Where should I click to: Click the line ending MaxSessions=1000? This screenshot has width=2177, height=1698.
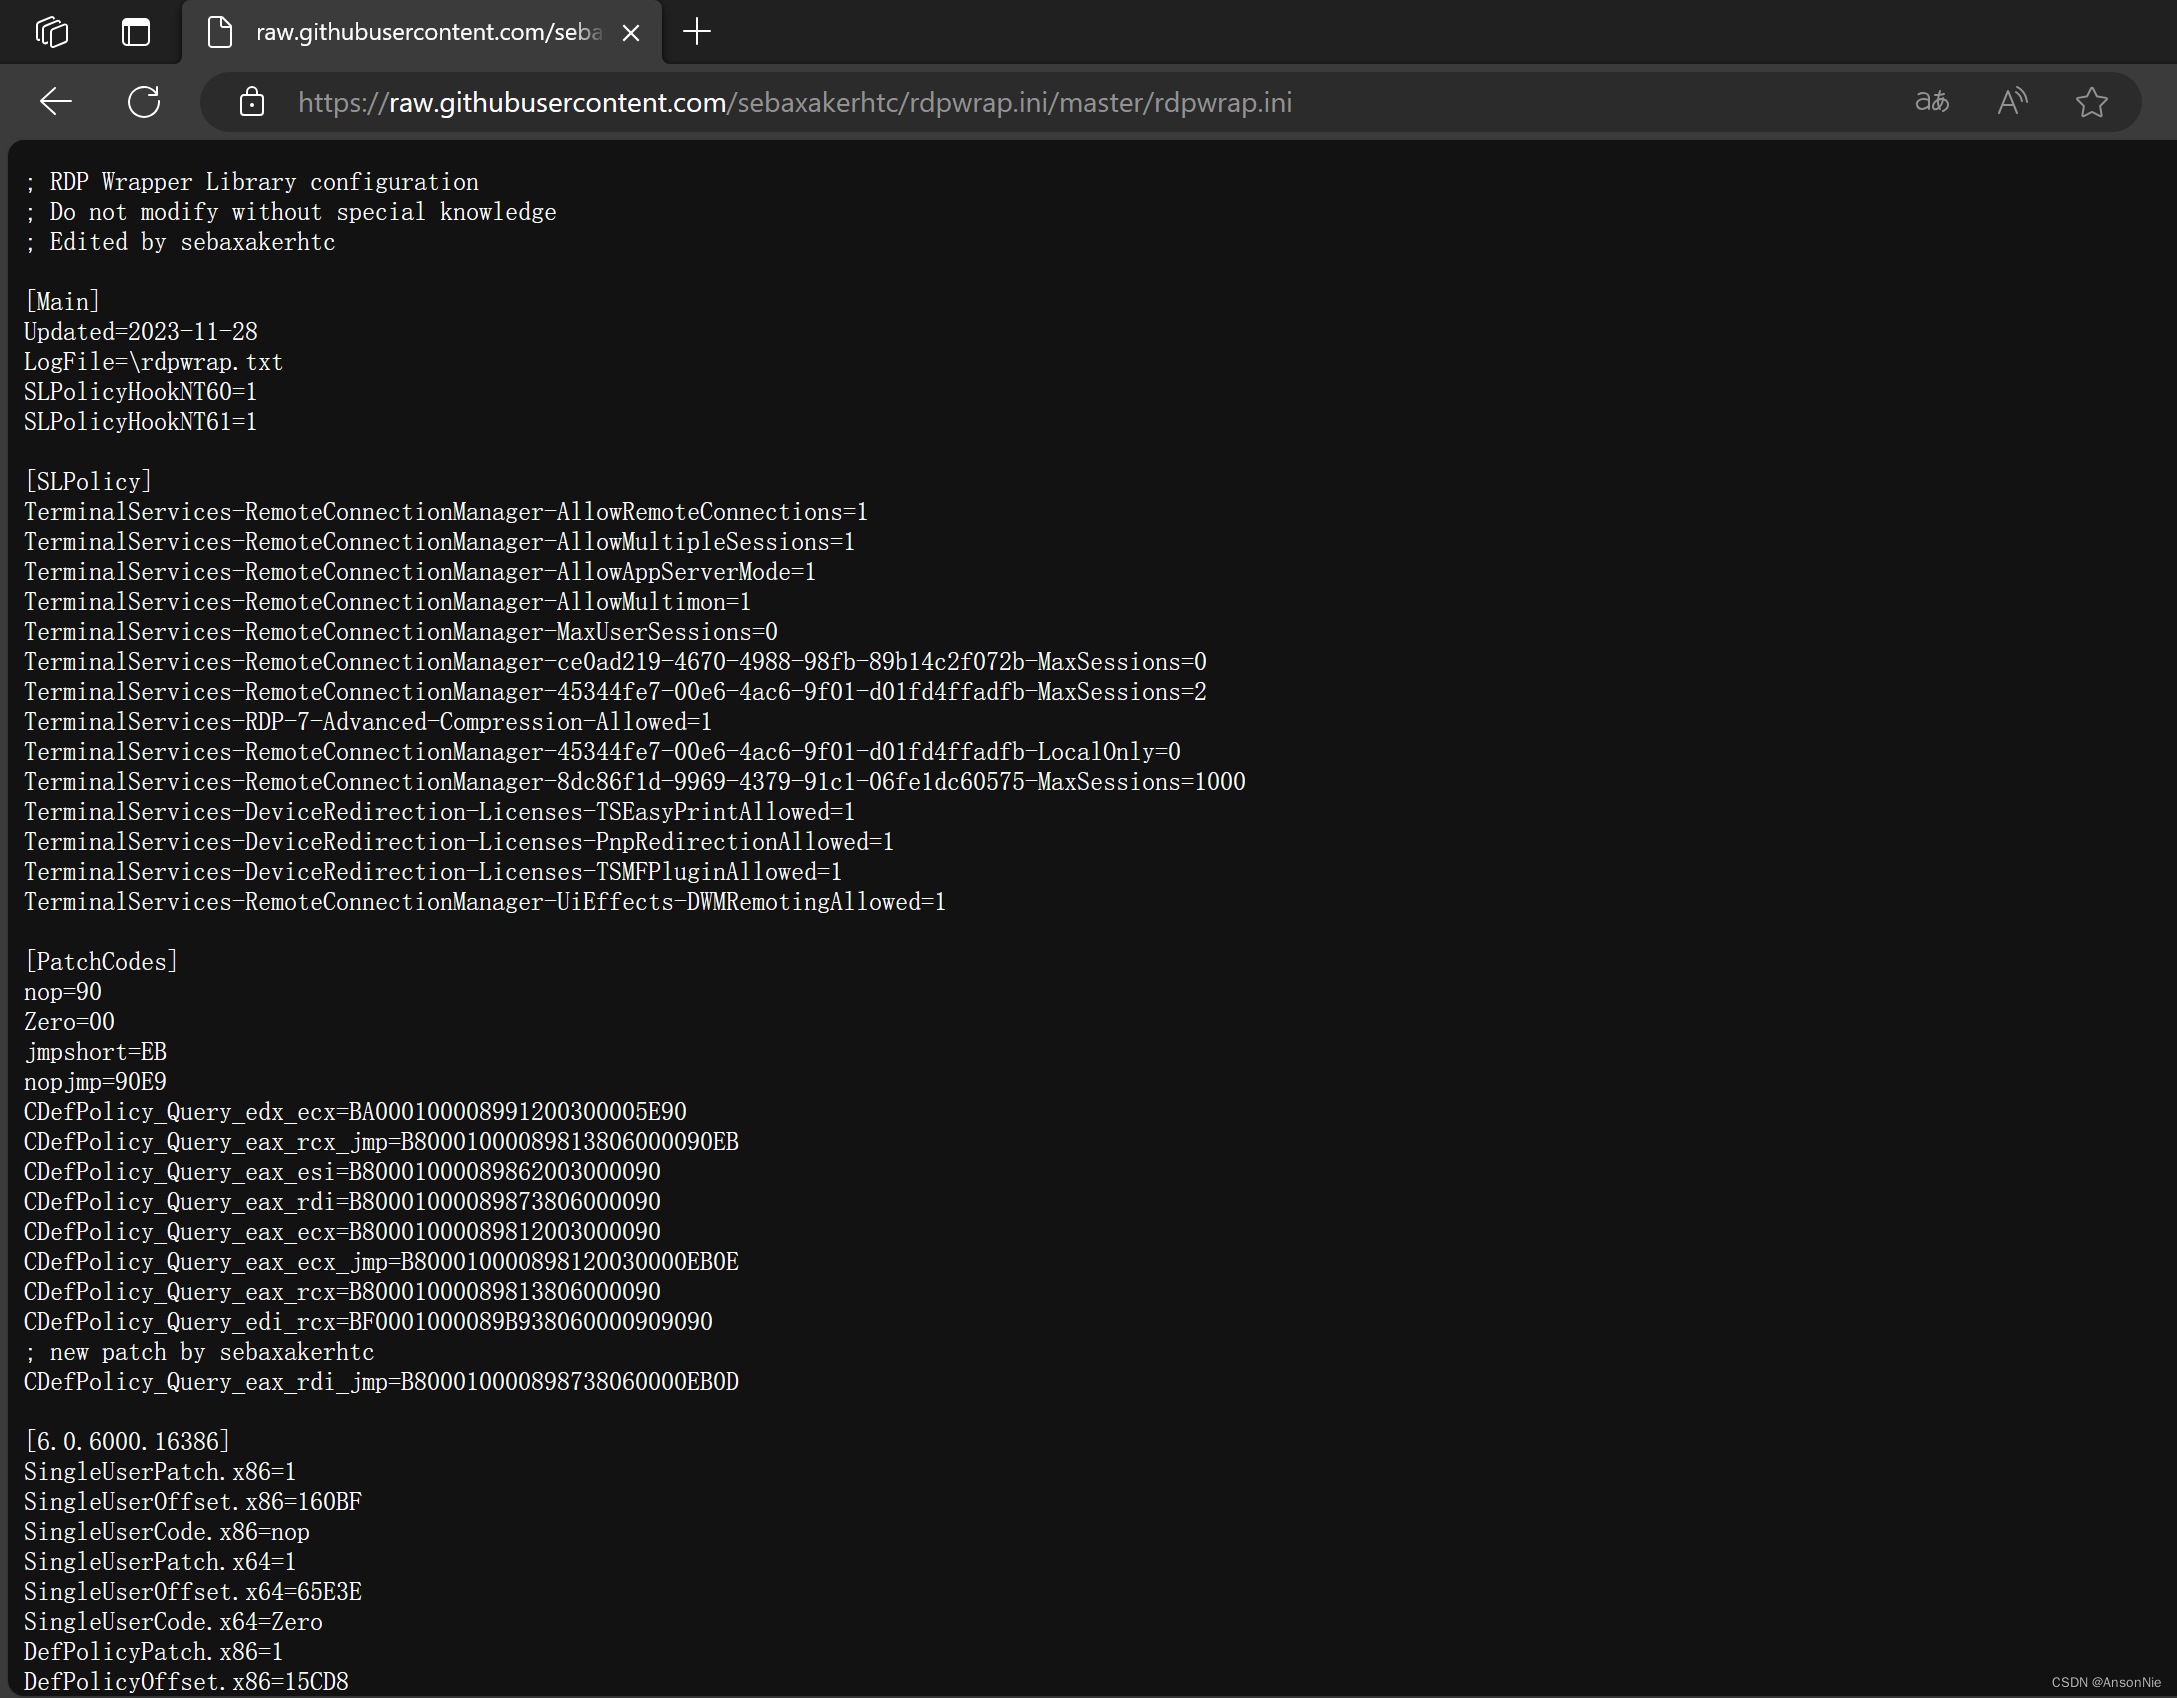(635, 782)
